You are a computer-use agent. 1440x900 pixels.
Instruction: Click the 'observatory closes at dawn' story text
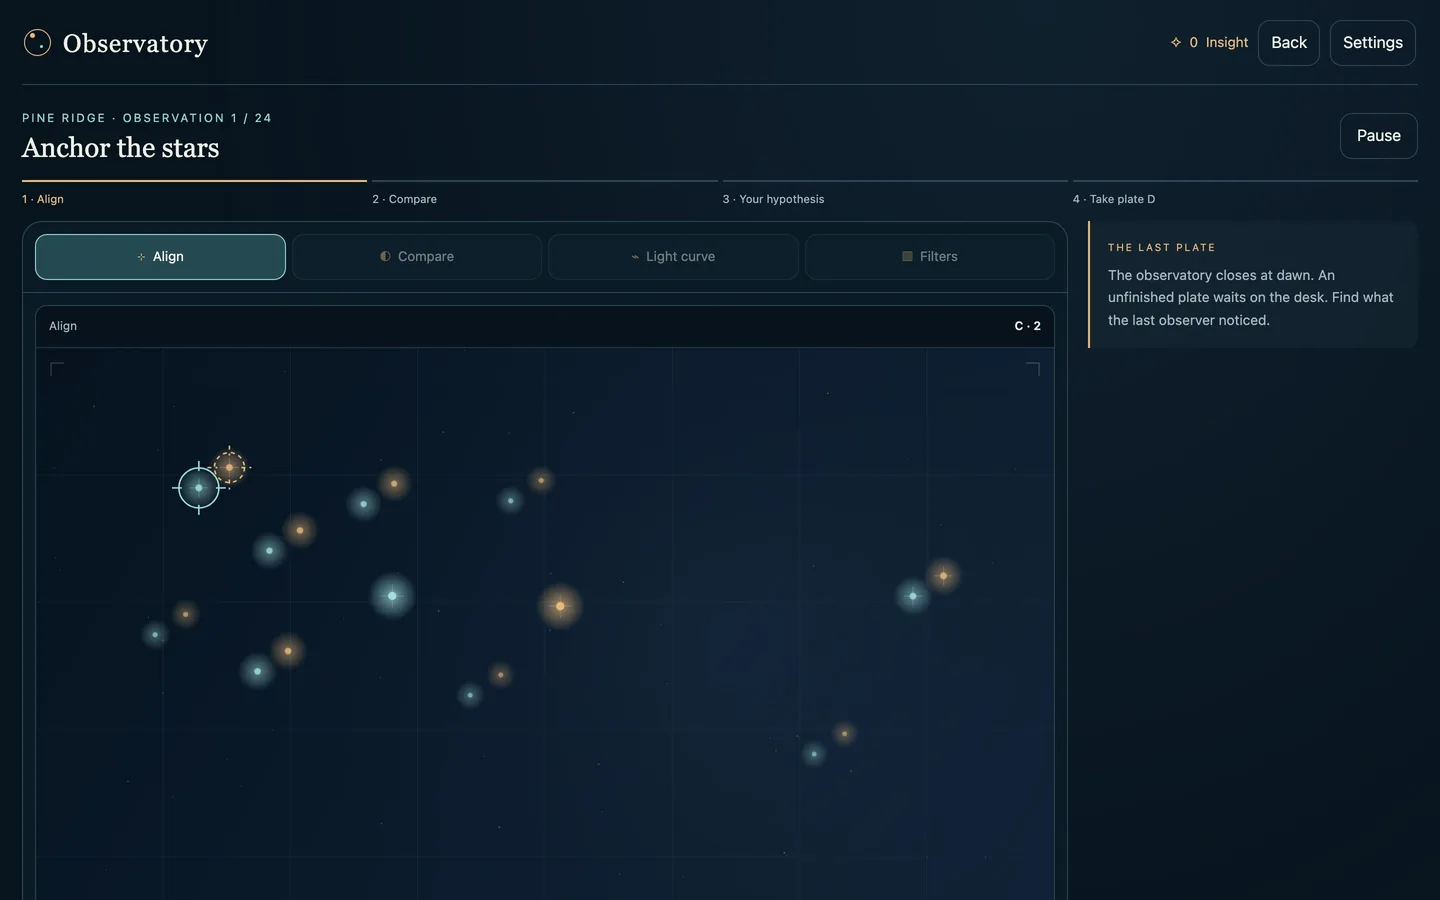[x=1250, y=297]
